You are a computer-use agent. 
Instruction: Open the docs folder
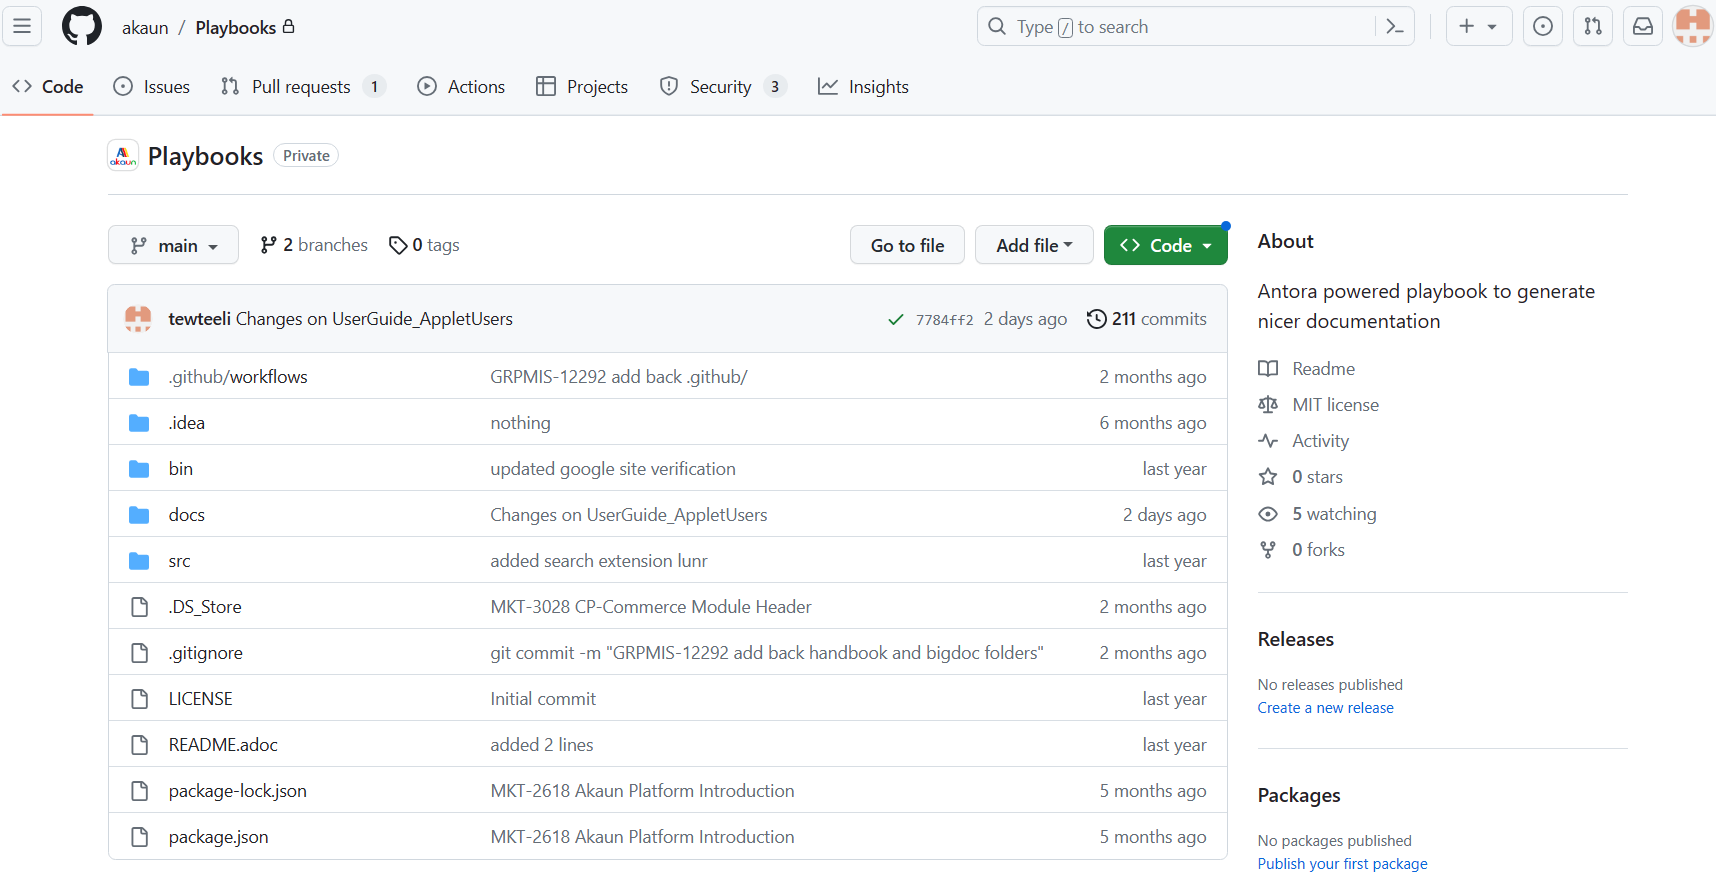point(187,515)
